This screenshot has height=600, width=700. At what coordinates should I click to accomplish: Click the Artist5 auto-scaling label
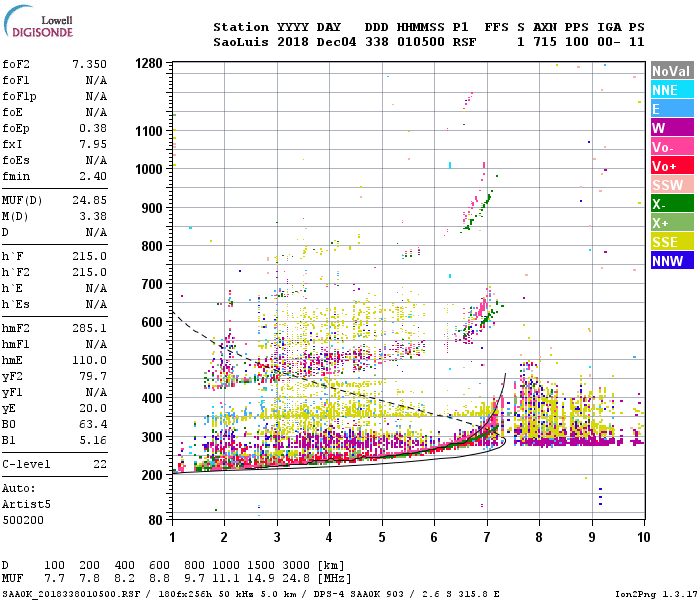(x=26, y=504)
